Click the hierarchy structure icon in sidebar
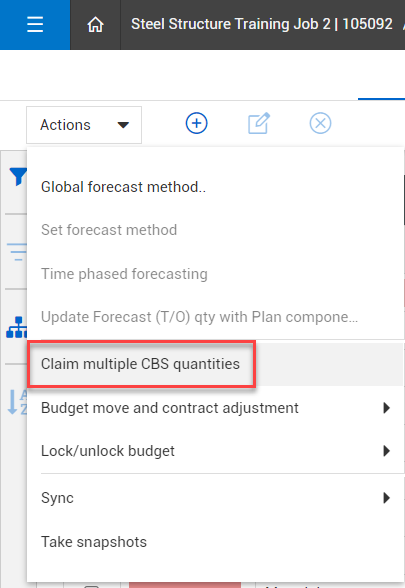 click(17, 327)
